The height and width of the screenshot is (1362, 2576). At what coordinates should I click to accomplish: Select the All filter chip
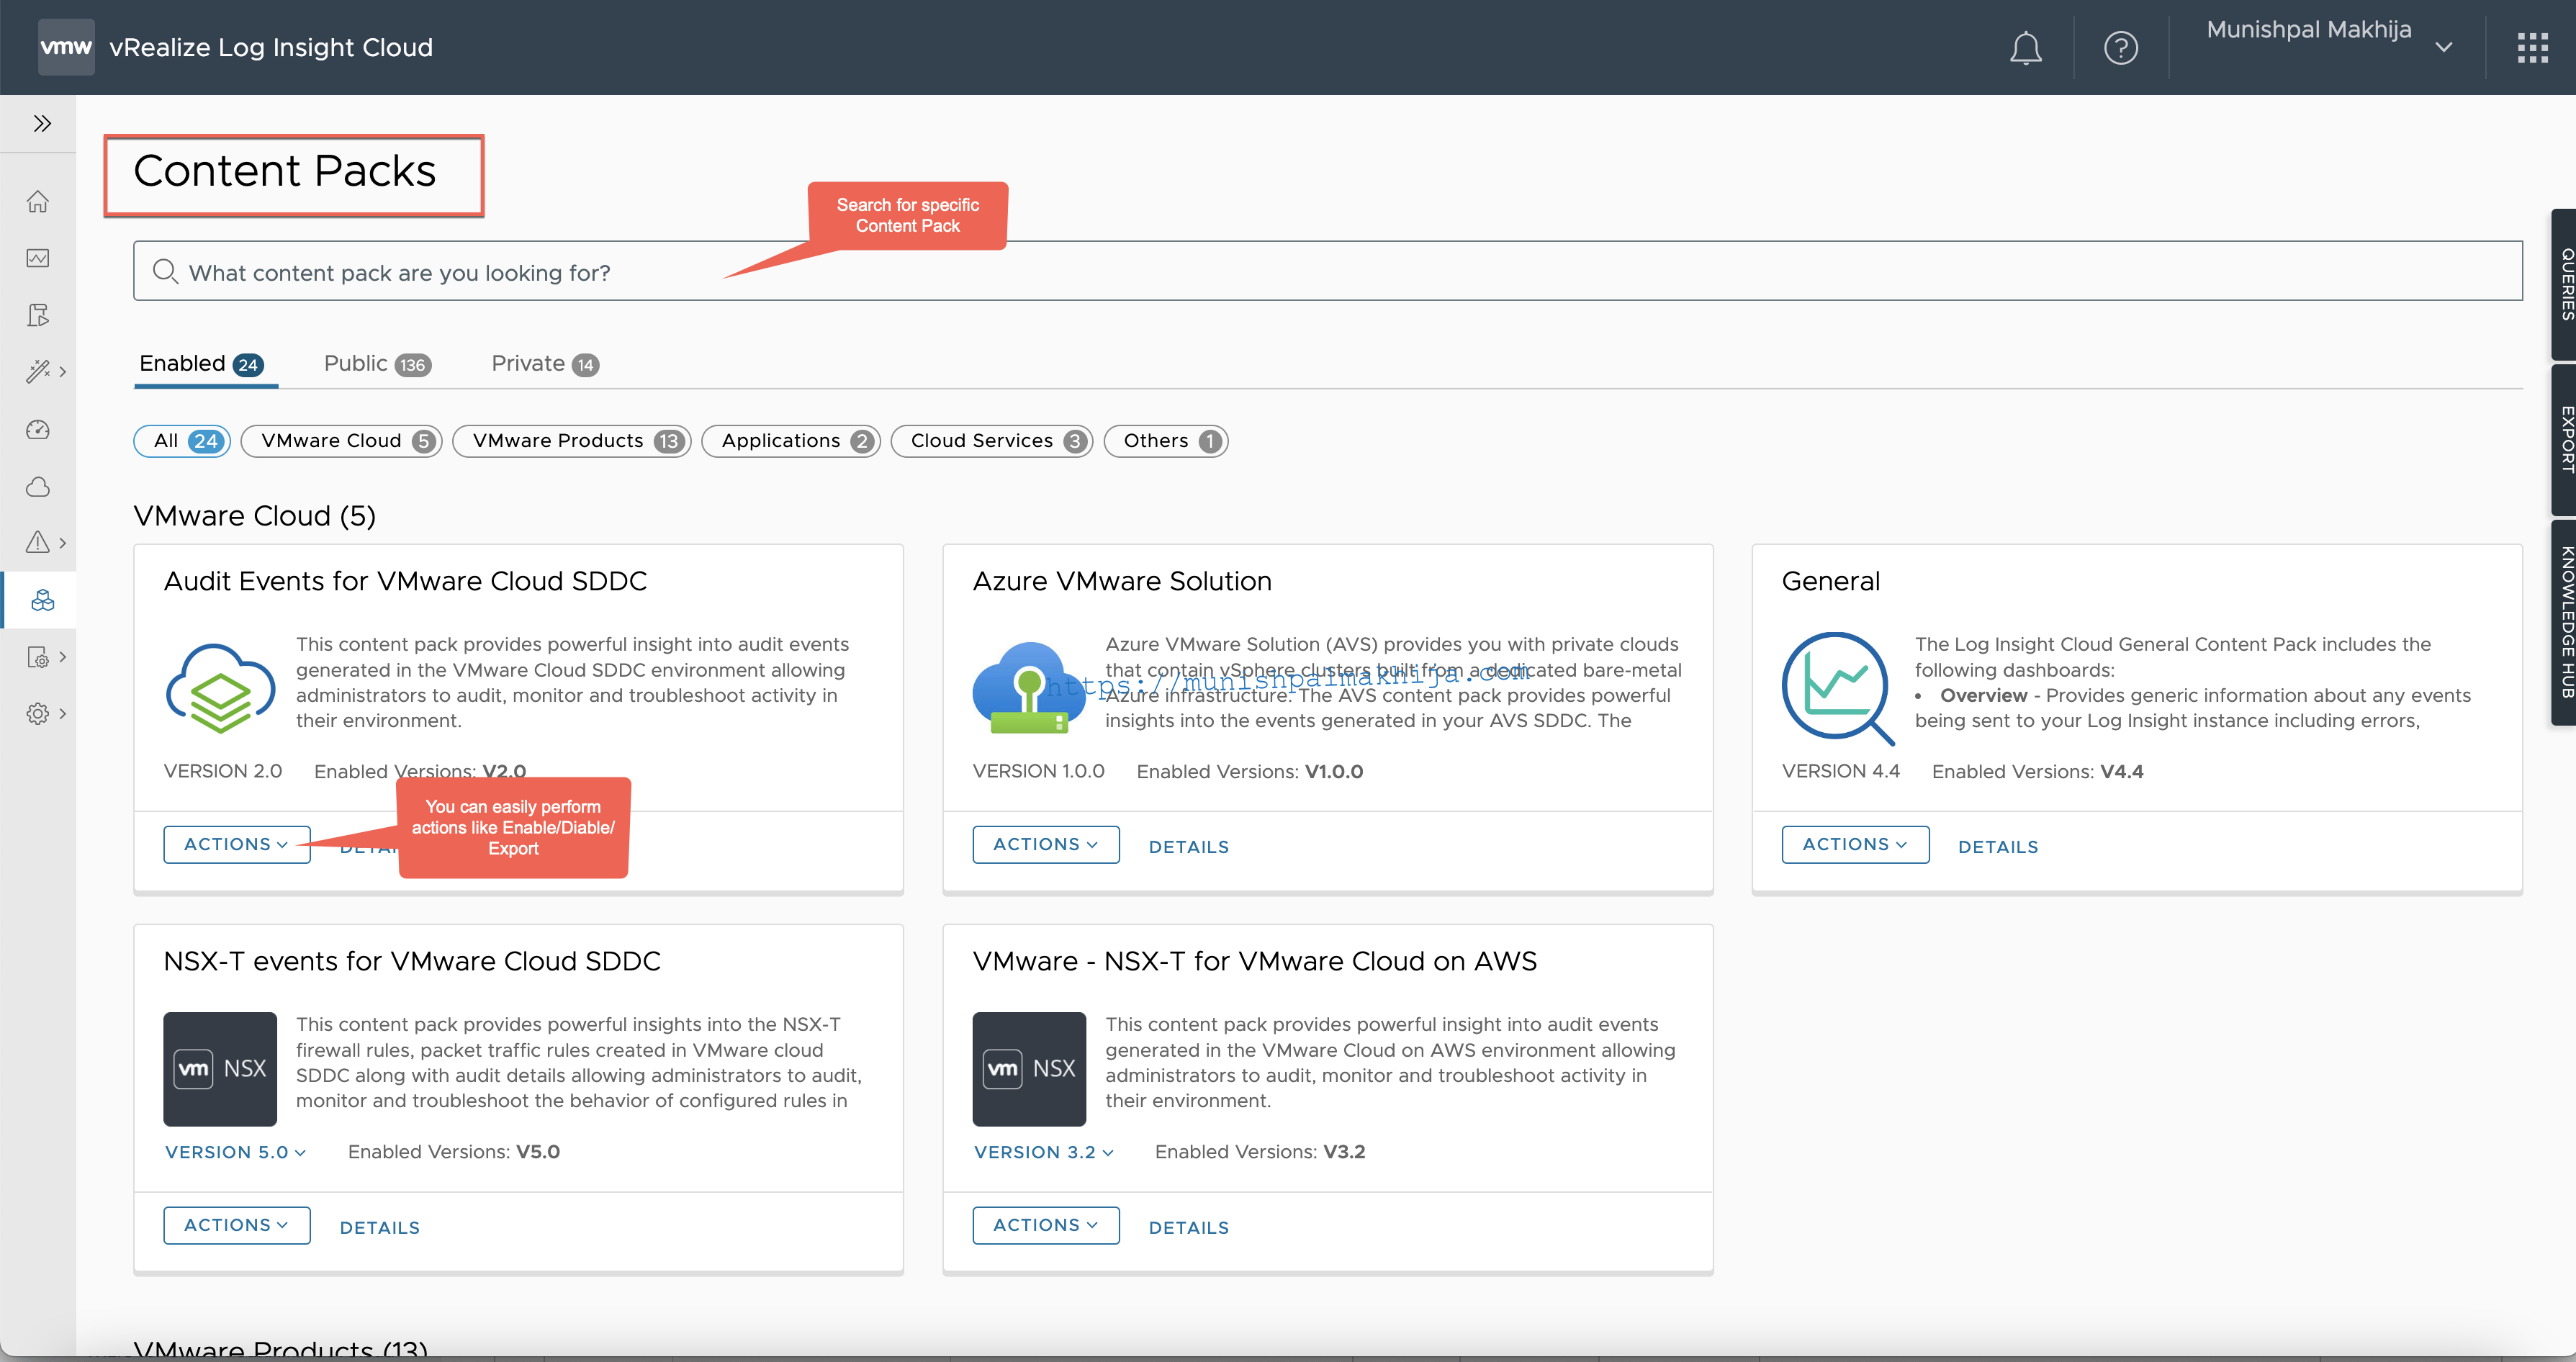[x=182, y=441]
